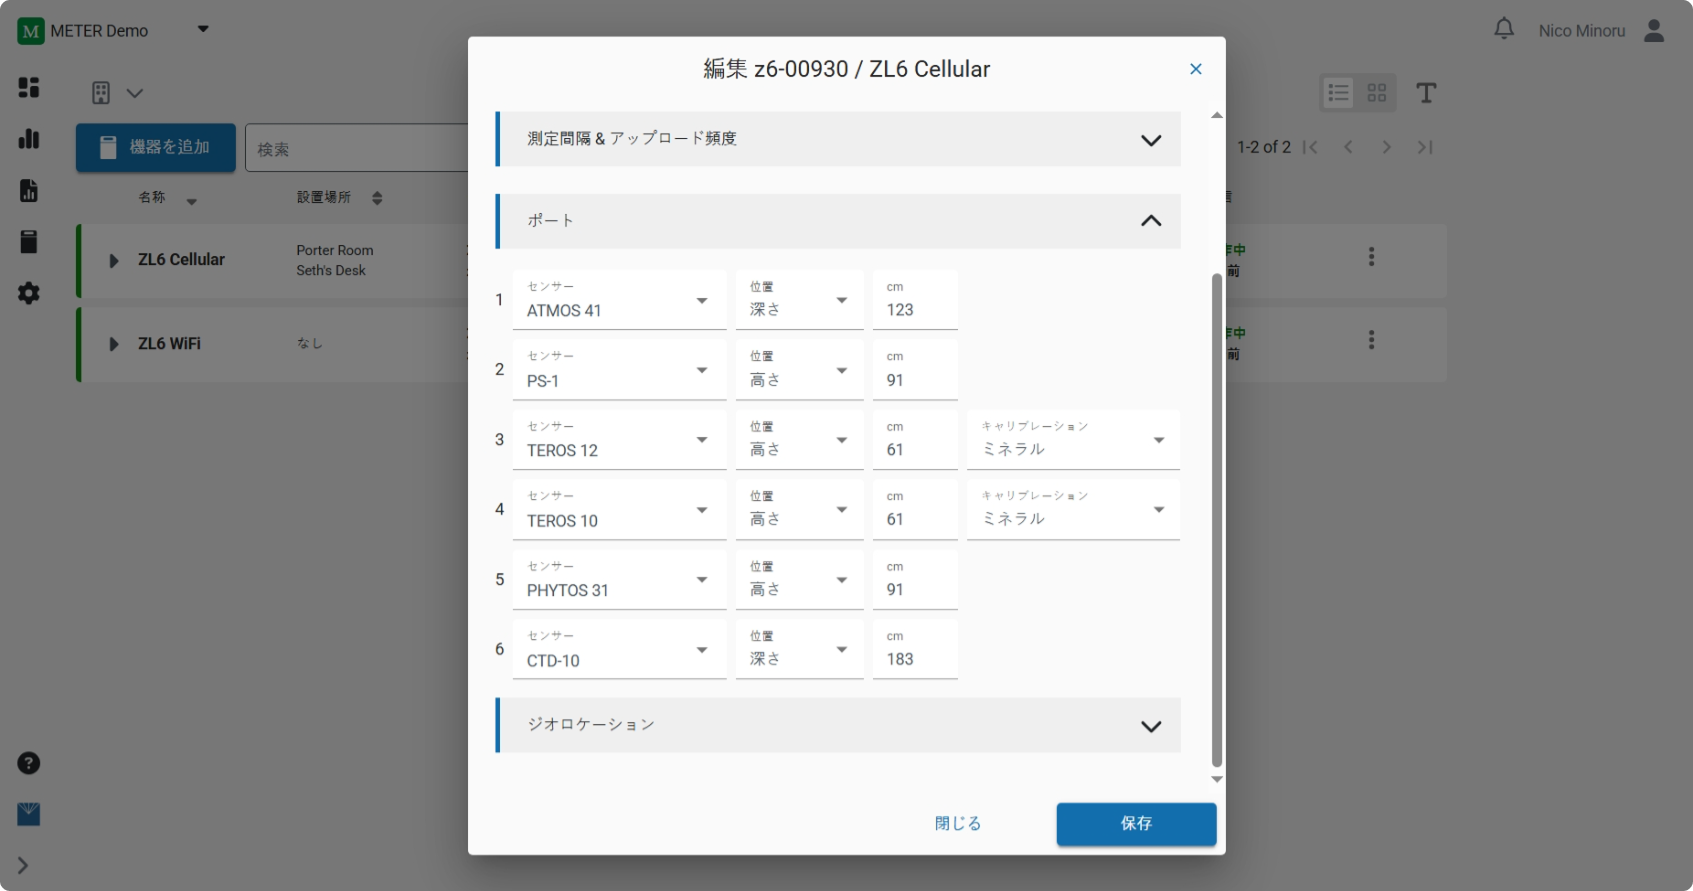Open the bar chart icon in sidebar
Screen dimensions: 1693x891
tap(29, 138)
